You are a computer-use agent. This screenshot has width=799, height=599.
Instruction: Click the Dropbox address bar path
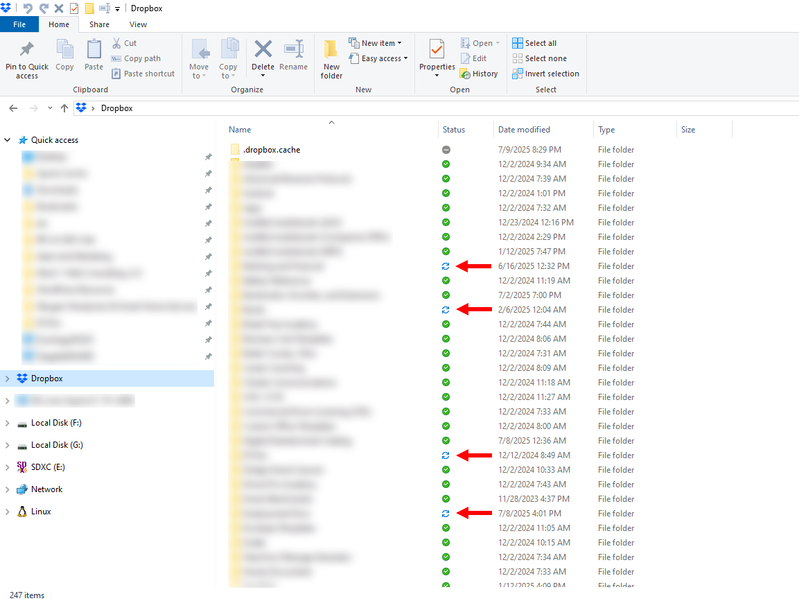117,108
